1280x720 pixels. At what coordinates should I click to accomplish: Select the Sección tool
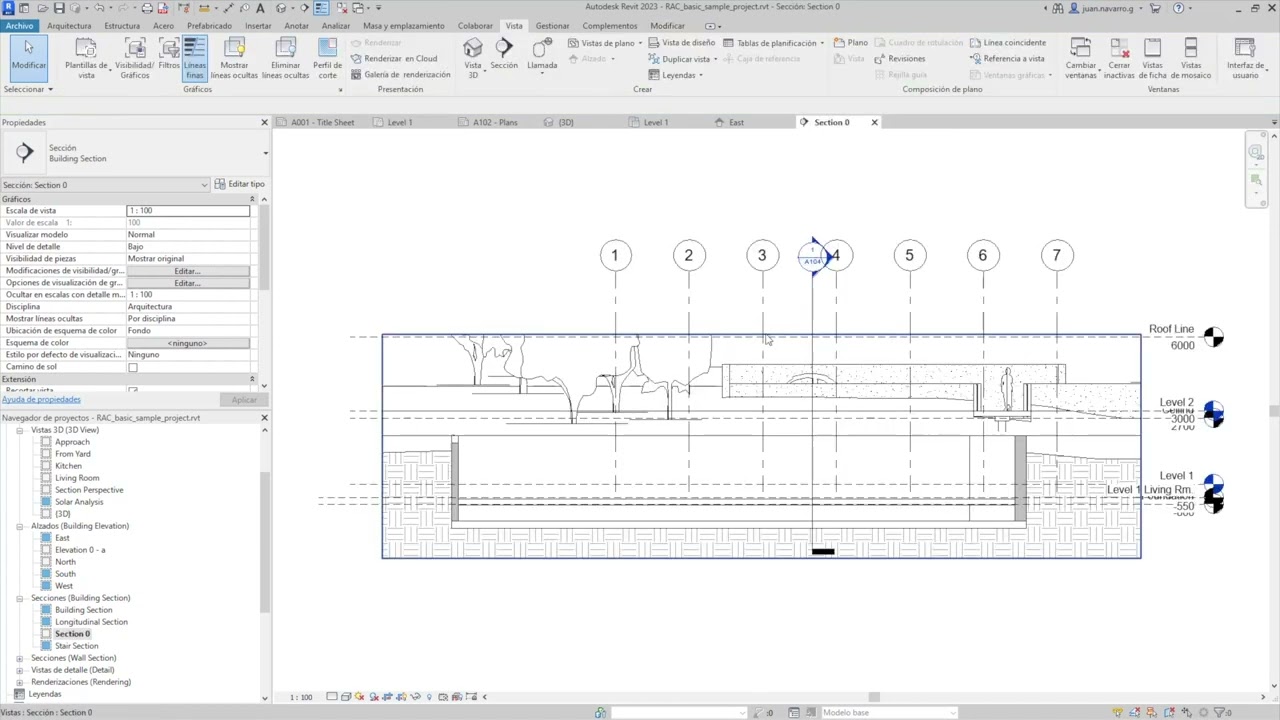point(504,54)
